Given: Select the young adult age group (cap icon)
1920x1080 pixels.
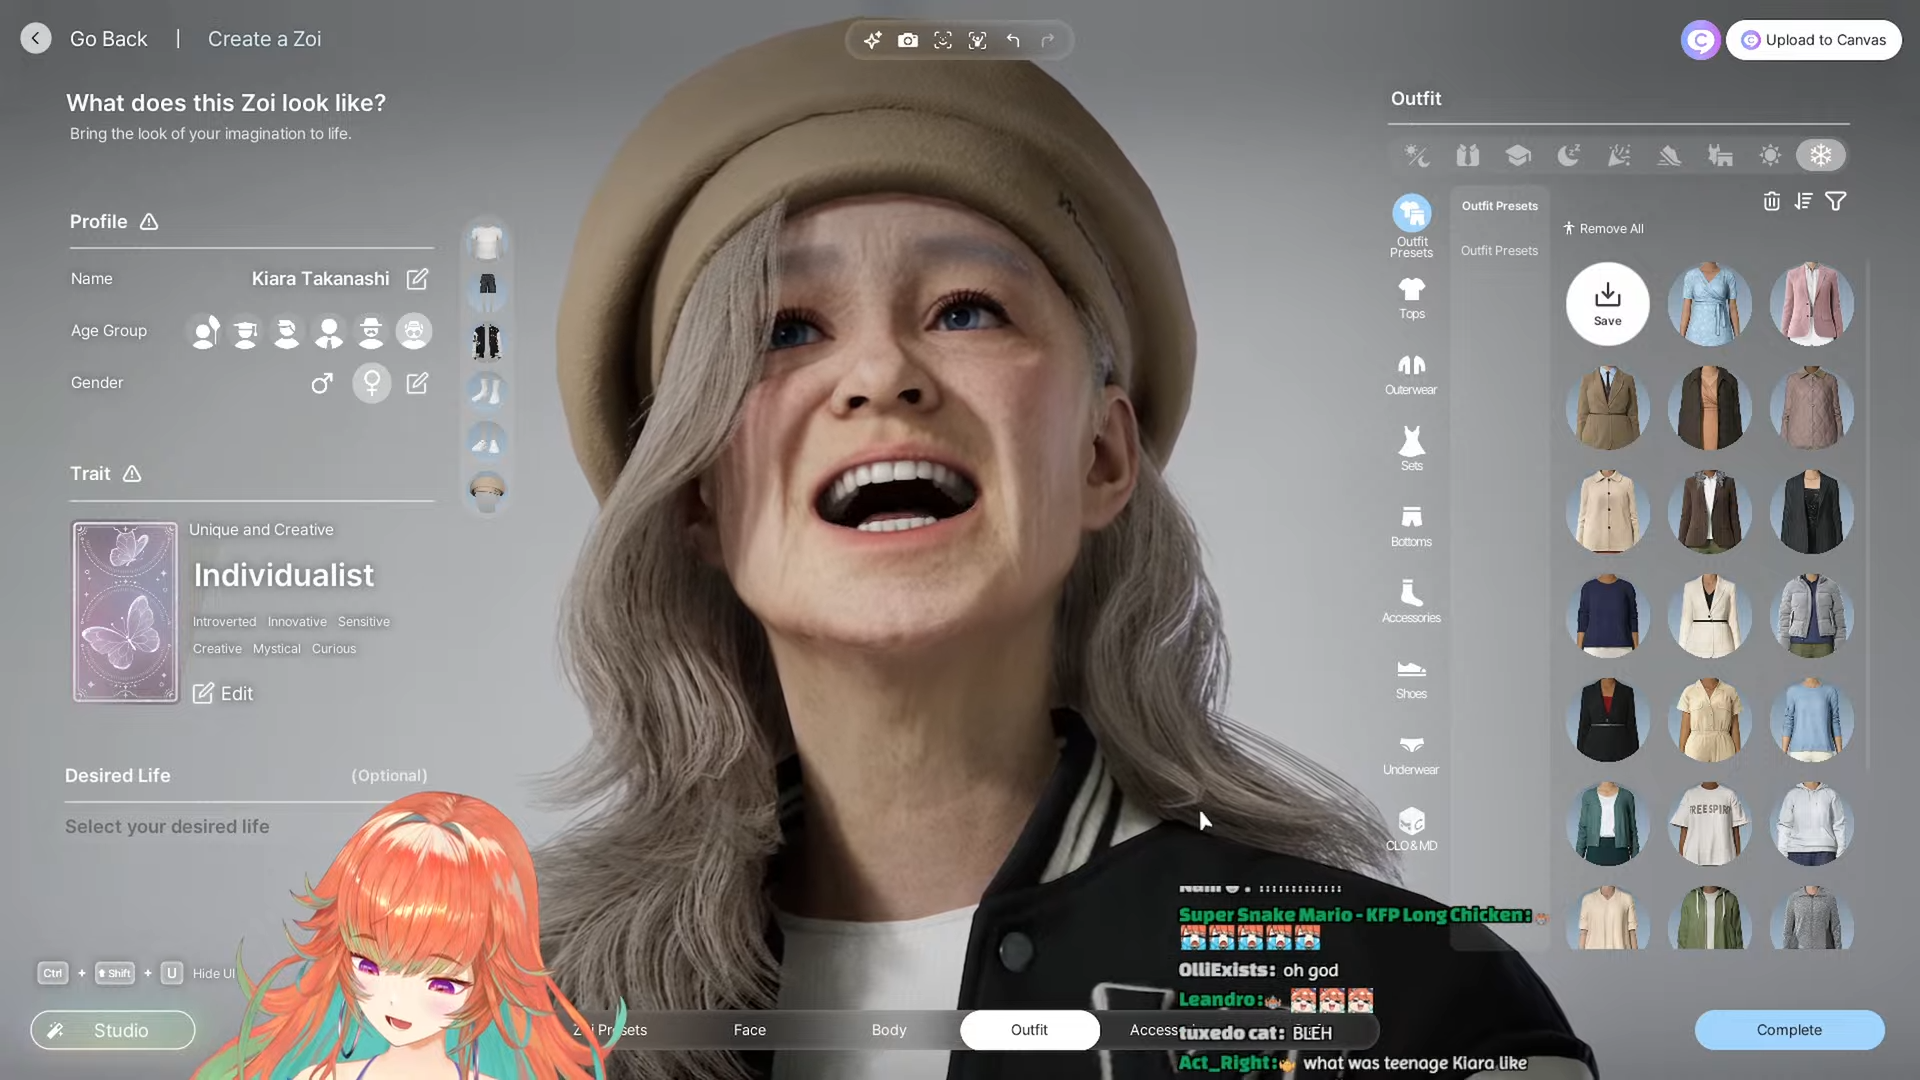Looking at the screenshot, I should pyautogui.click(x=287, y=331).
